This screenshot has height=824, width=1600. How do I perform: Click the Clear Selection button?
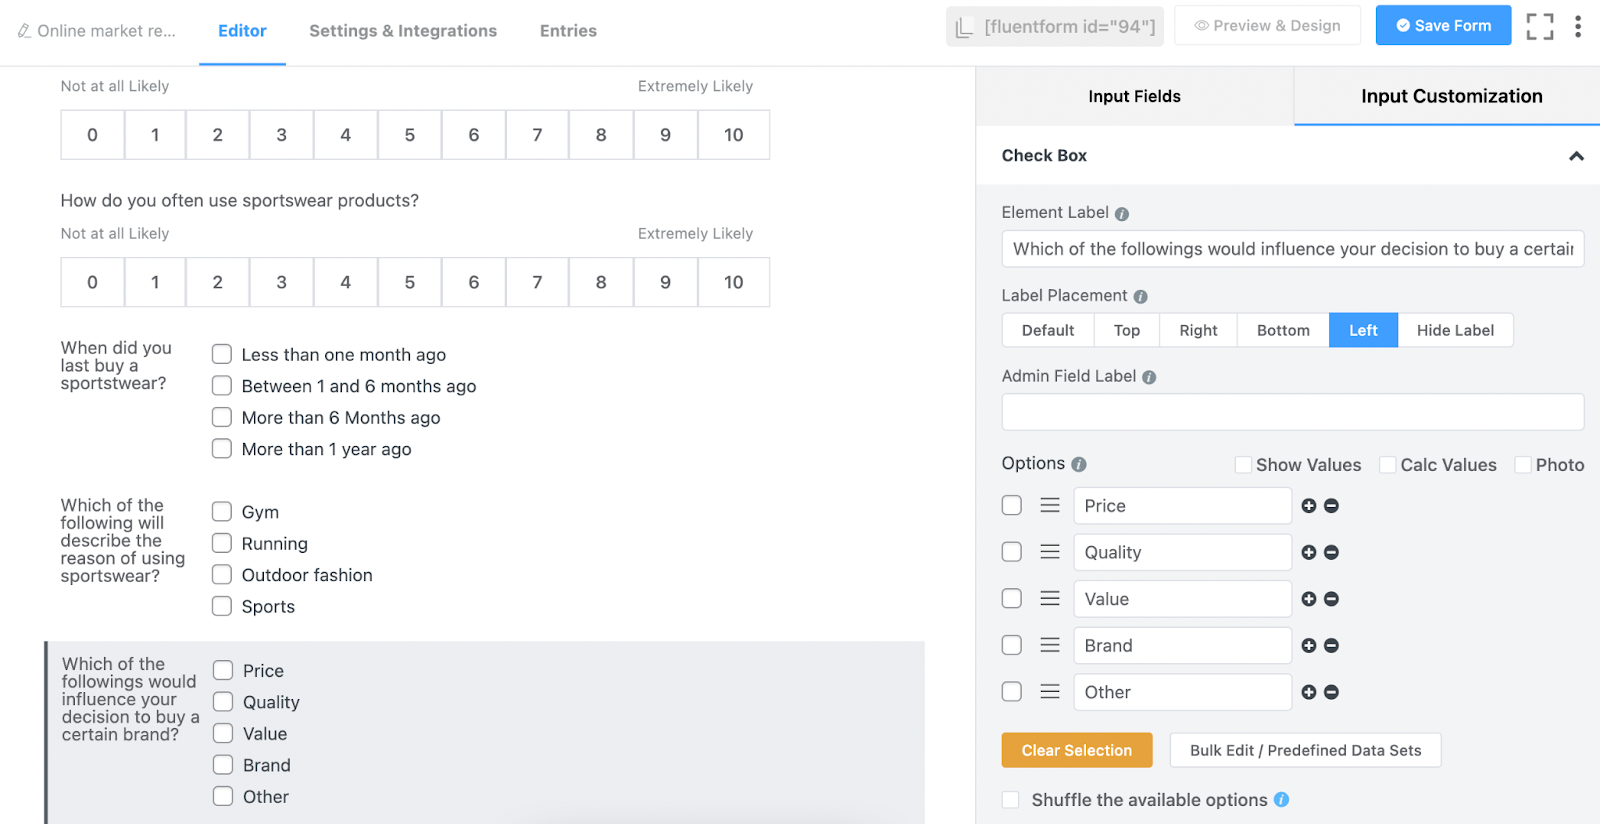pyautogui.click(x=1077, y=751)
